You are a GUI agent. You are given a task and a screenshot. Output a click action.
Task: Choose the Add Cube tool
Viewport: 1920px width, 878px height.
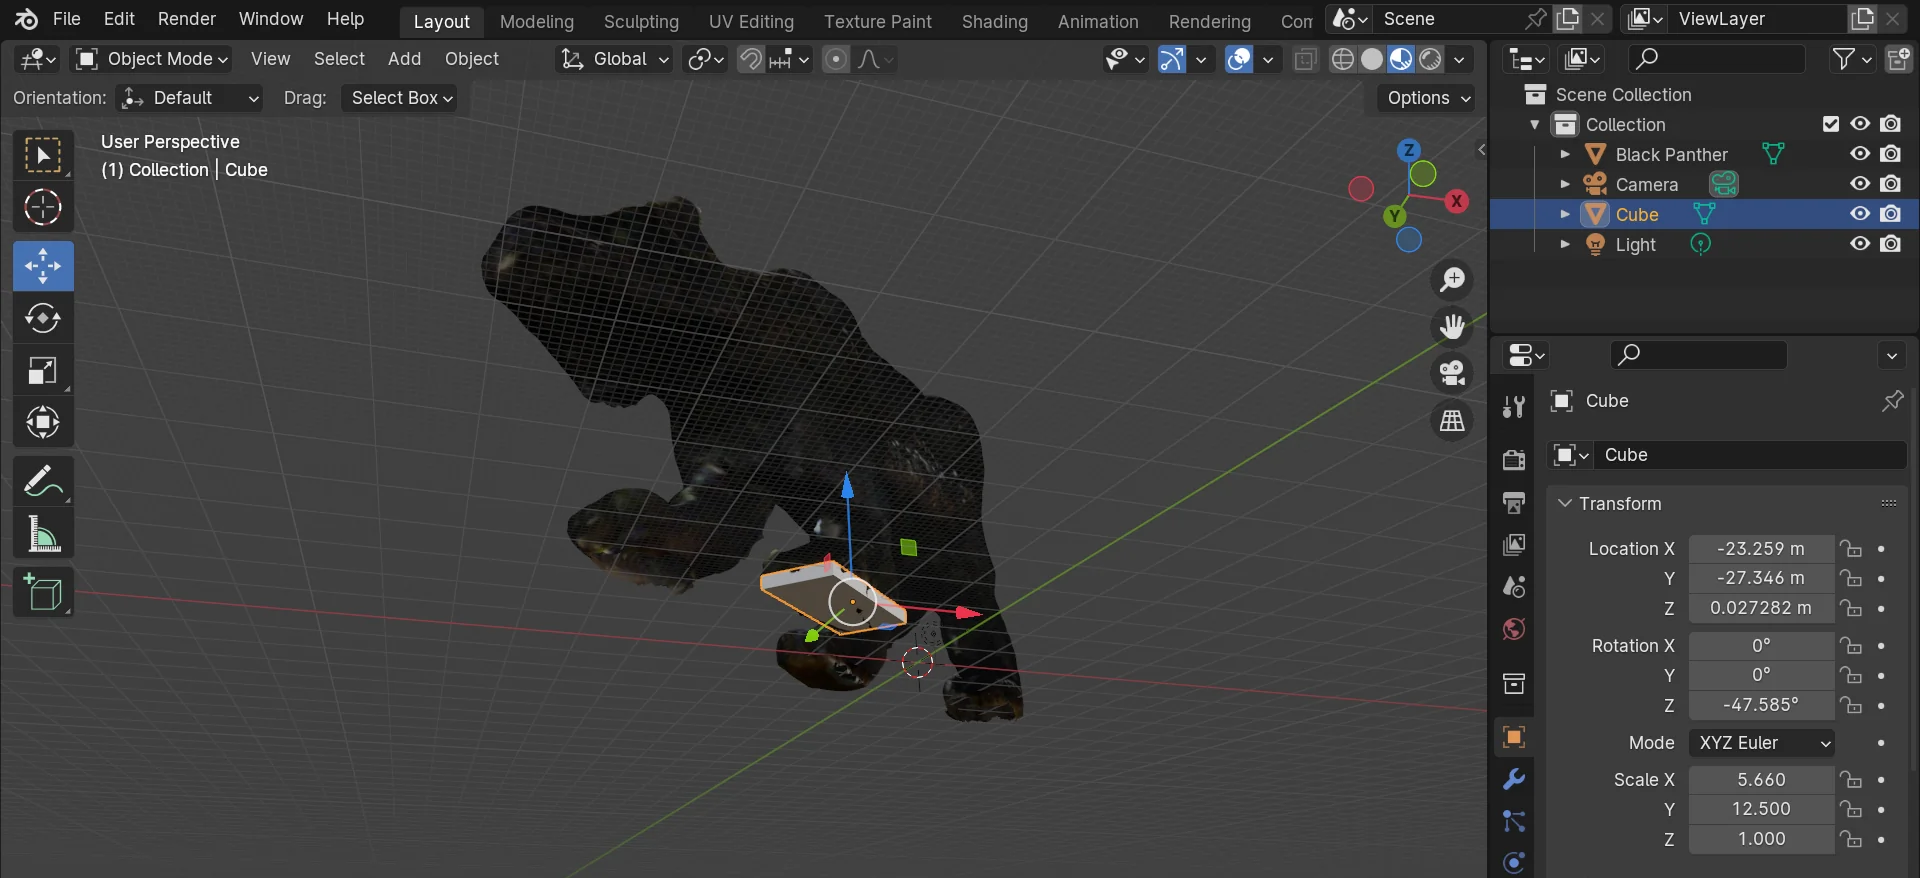click(42, 594)
